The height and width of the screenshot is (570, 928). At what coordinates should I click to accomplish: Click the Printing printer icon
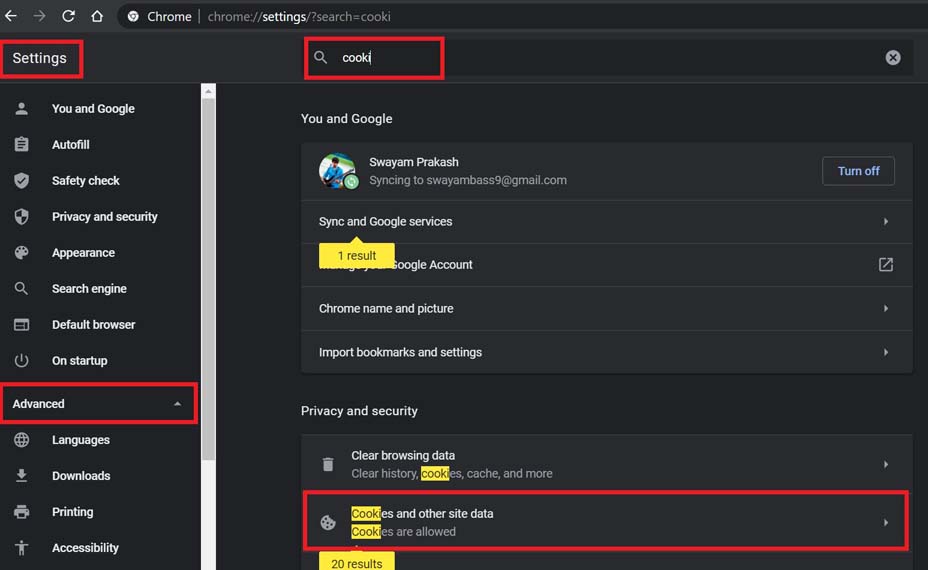[x=21, y=511]
